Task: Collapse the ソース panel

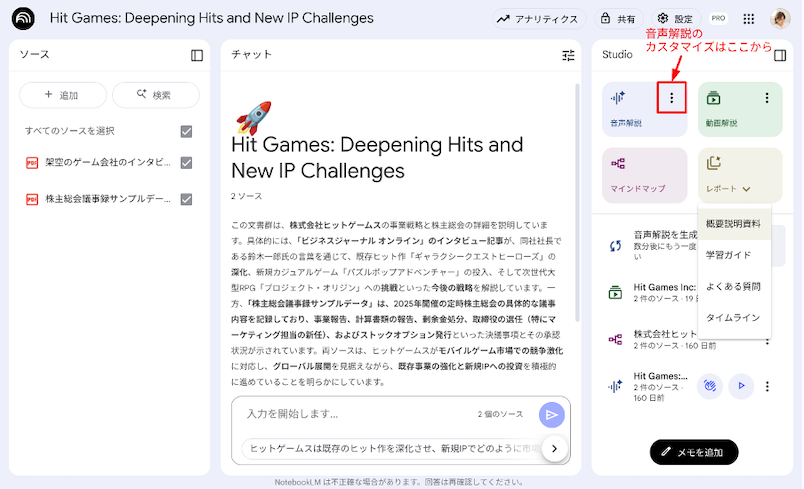Action: [197, 55]
